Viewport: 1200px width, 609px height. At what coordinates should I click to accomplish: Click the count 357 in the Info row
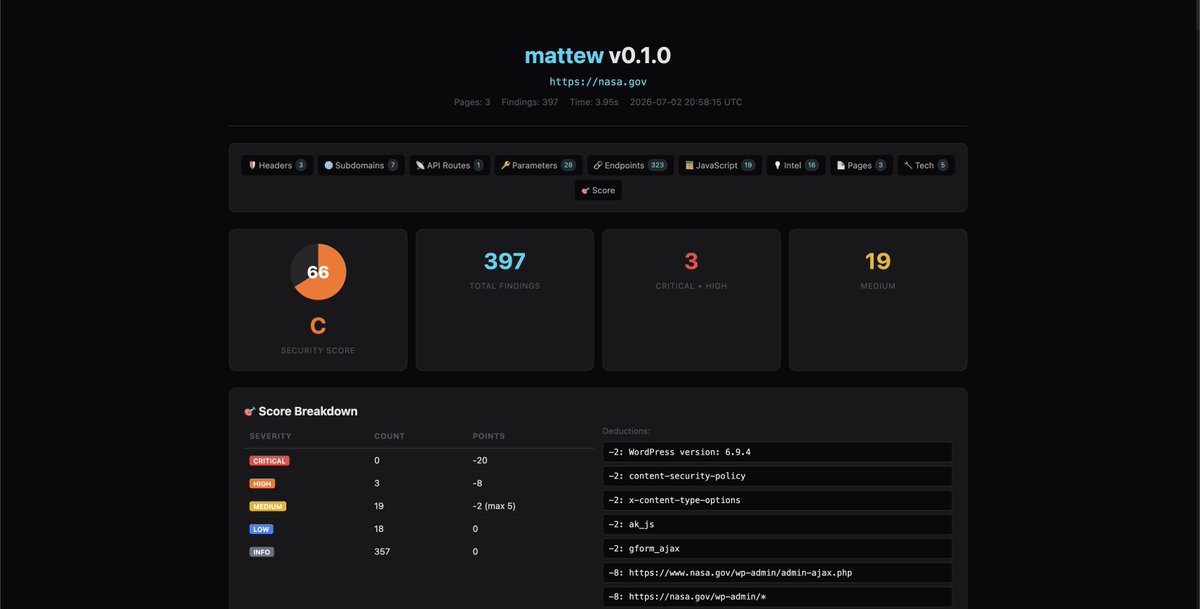(382, 552)
